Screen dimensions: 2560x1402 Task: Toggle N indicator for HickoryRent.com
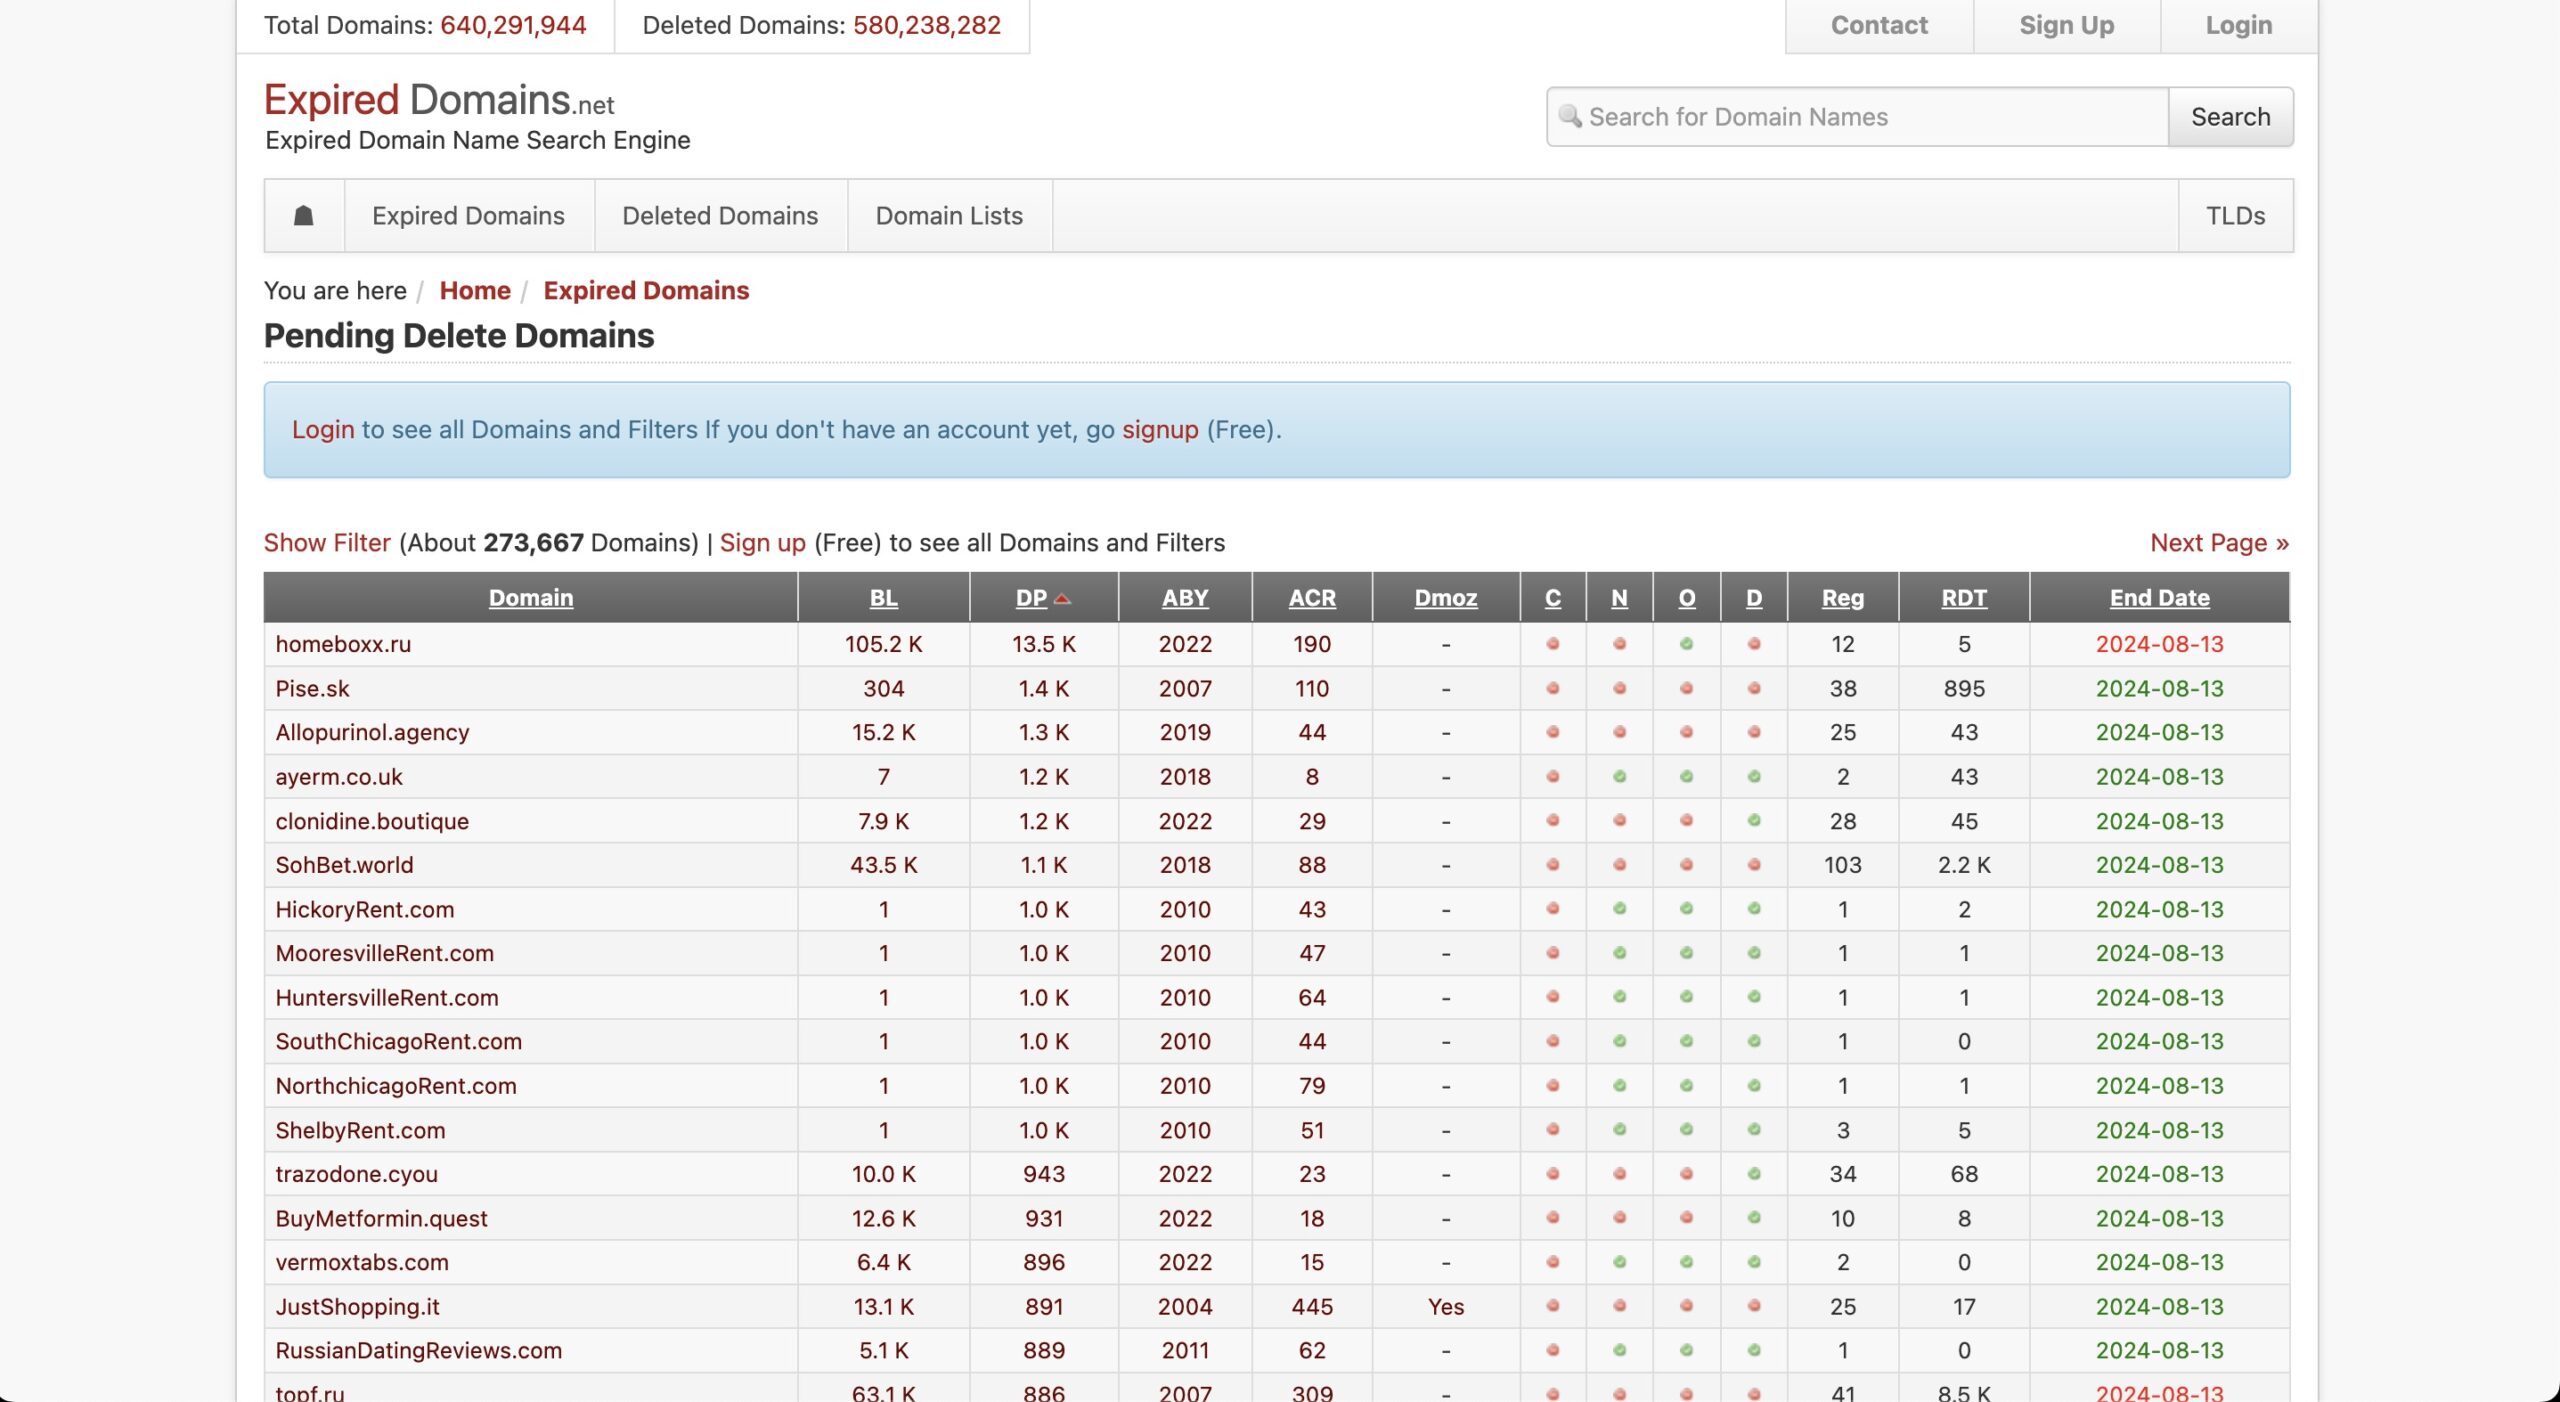tap(1619, 908)
